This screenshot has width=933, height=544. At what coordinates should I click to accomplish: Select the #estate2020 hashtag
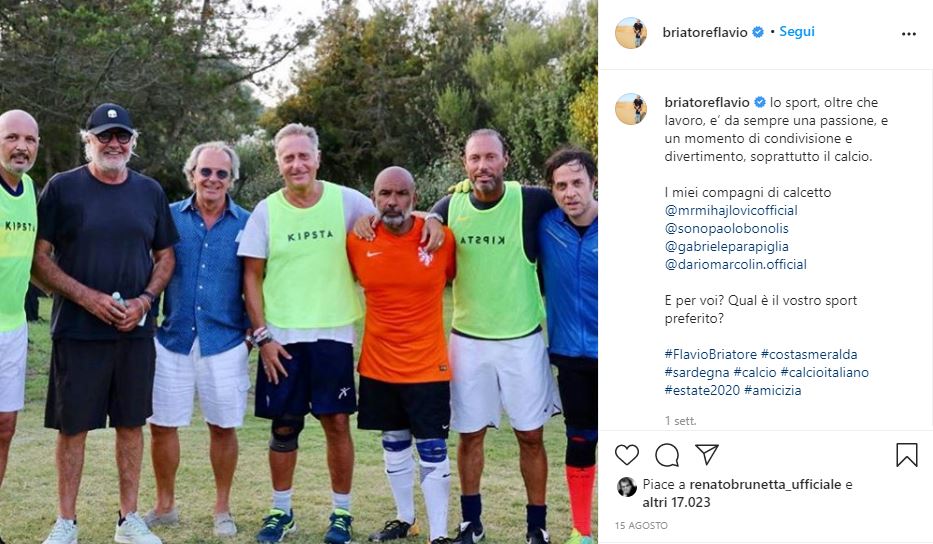point(702,390)
